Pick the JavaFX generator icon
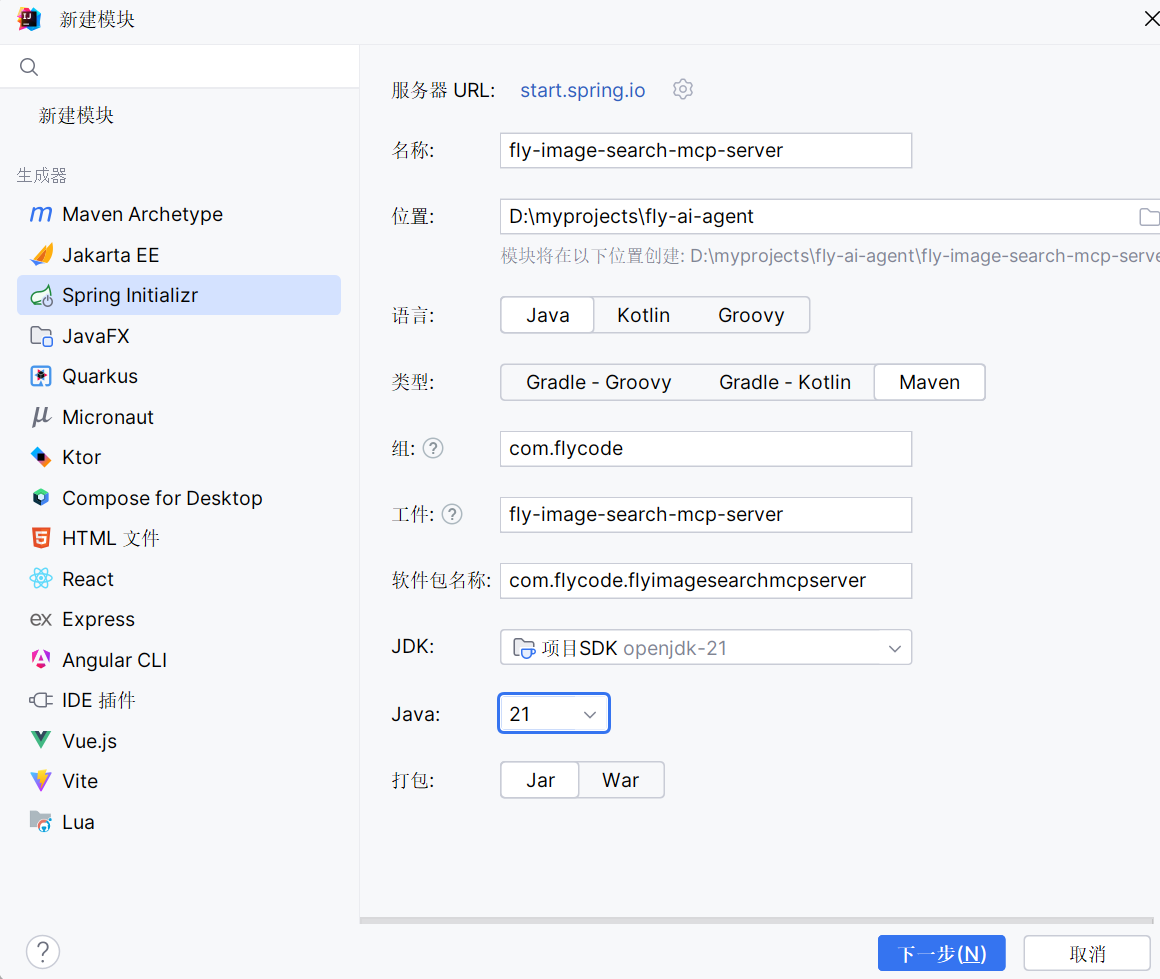Viewport: 1160px width, 979px height. coord(41,337)
